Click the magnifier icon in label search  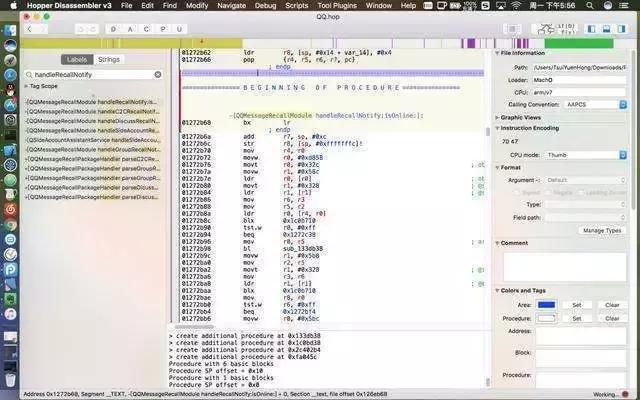click(x=29, y=75)
